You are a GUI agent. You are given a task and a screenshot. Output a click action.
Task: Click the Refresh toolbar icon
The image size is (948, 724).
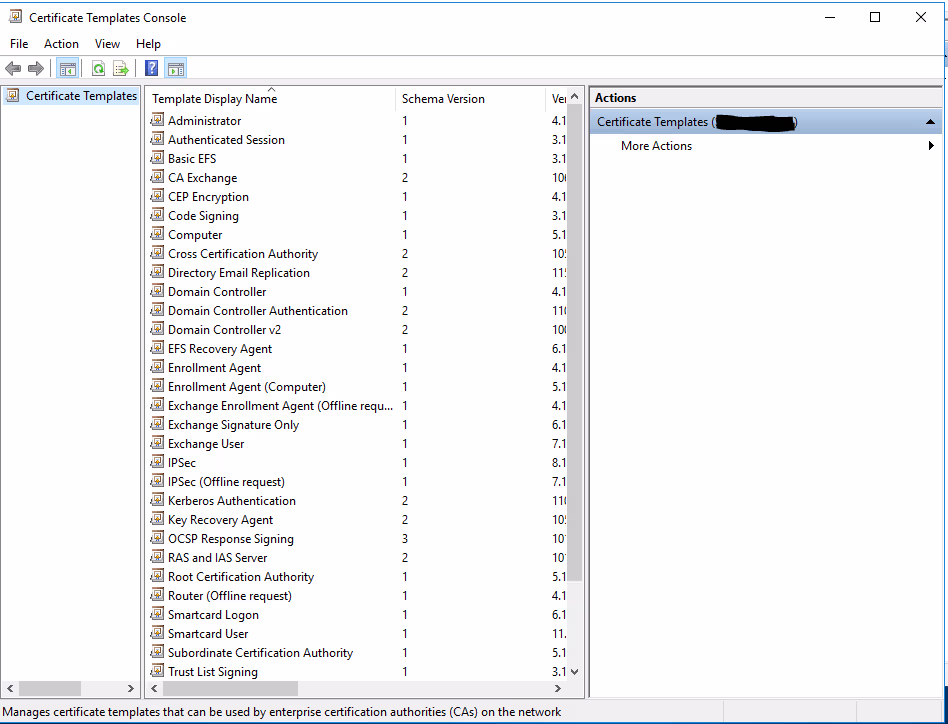pos(98,69)
